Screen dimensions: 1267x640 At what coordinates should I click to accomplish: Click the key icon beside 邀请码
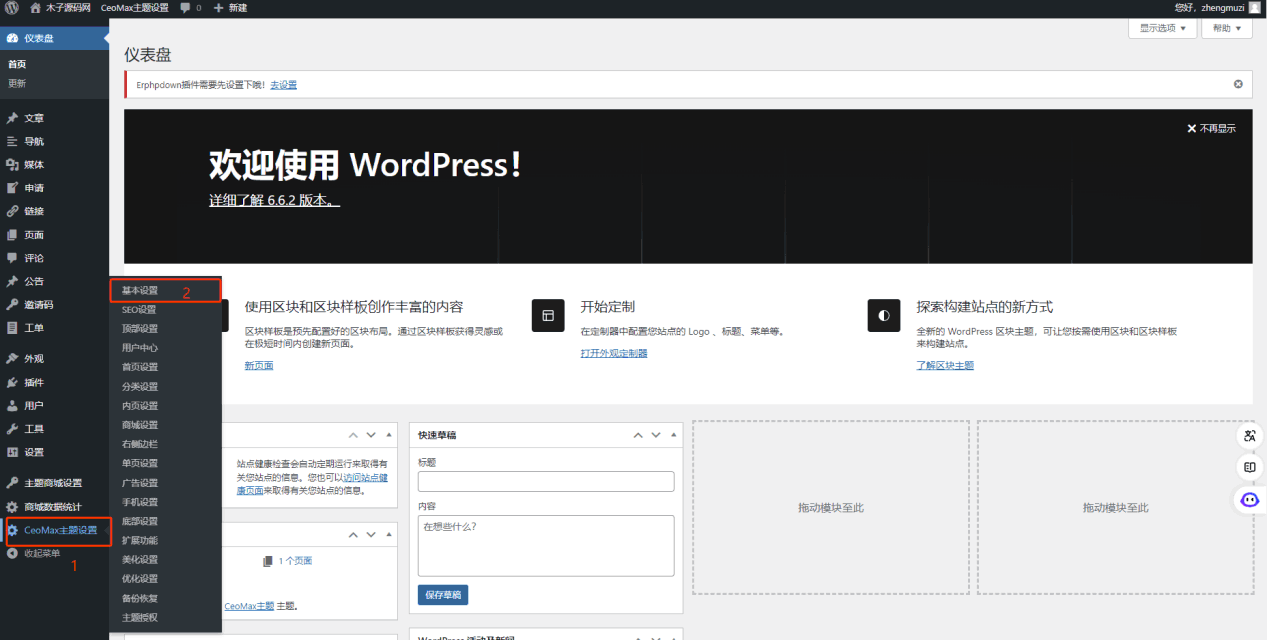[x=12, y=305]
